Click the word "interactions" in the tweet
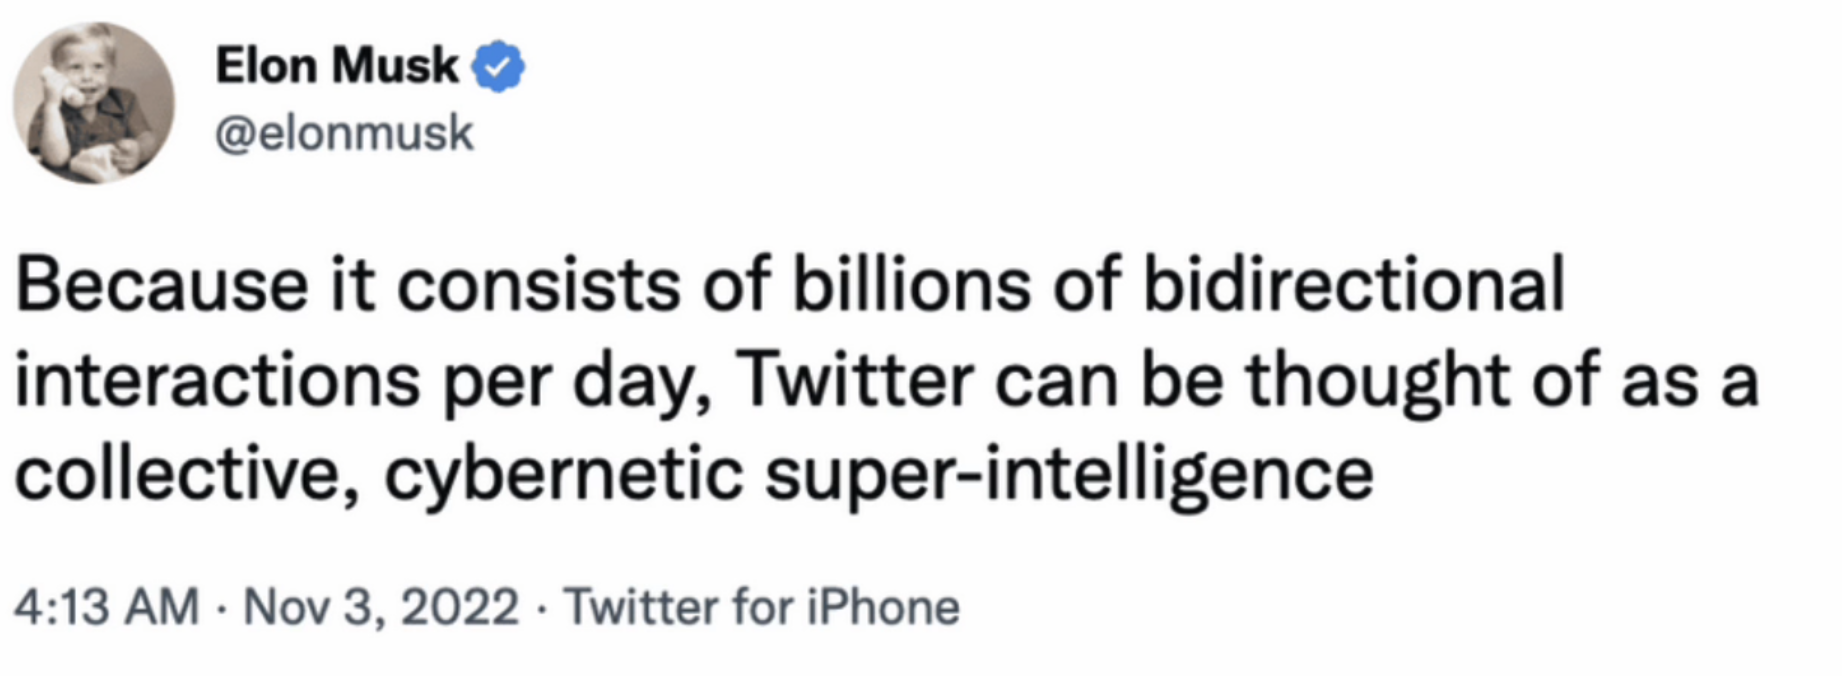 click(217, 381)
